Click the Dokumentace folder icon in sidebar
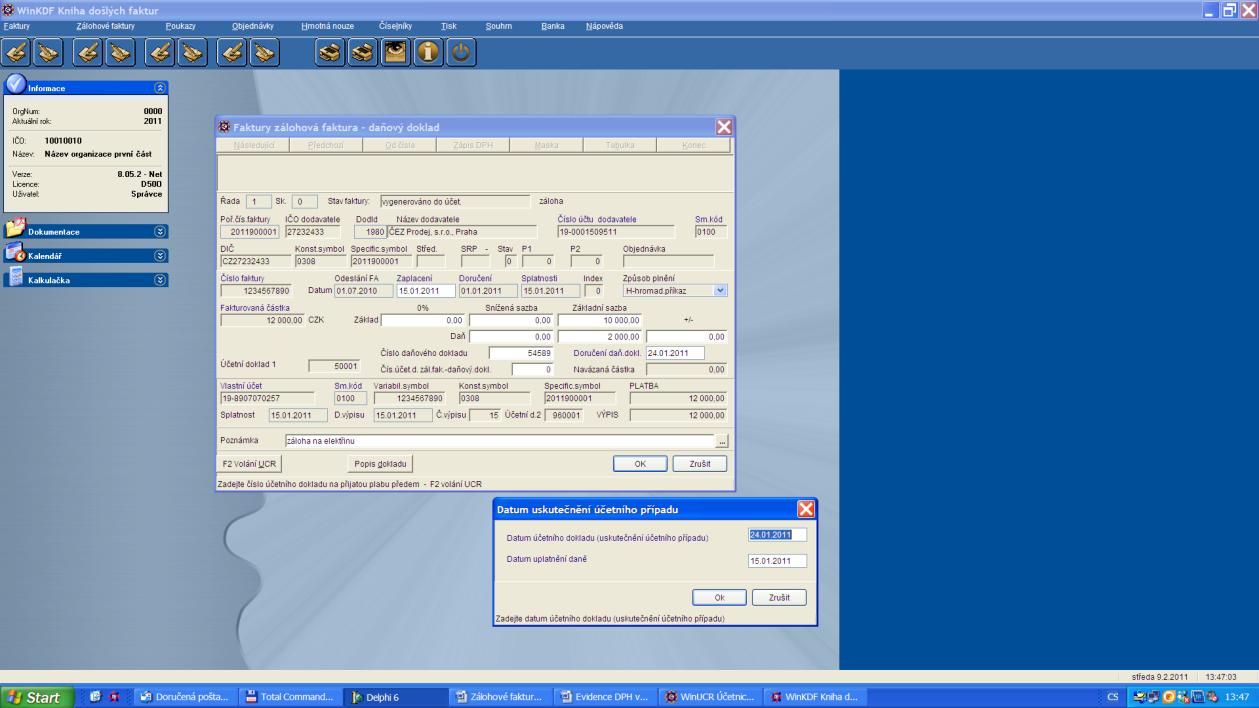Viewport: 1259px width, 708px height. pos(15,230)
